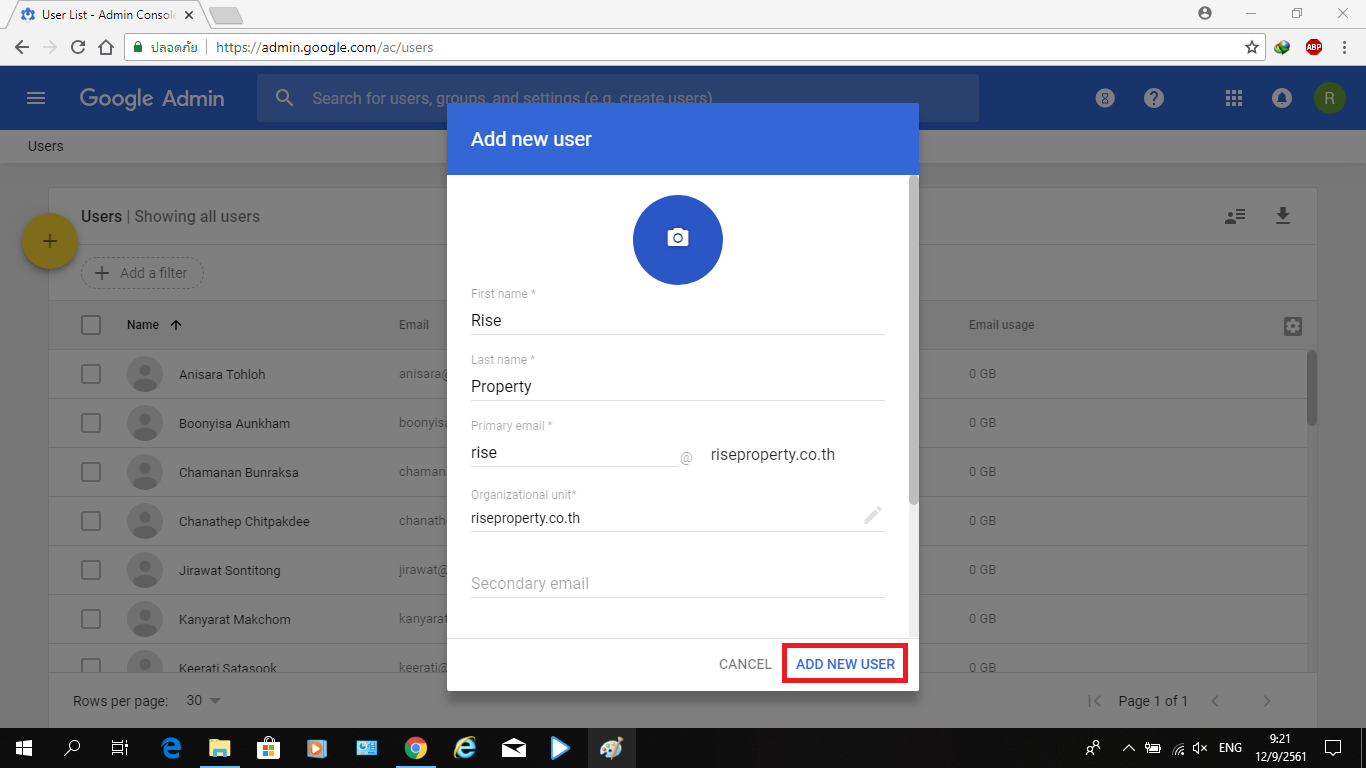Open the notifications bell icon
The image size is (1366, 768).
pyautogui.click(x=1281, y=98)
